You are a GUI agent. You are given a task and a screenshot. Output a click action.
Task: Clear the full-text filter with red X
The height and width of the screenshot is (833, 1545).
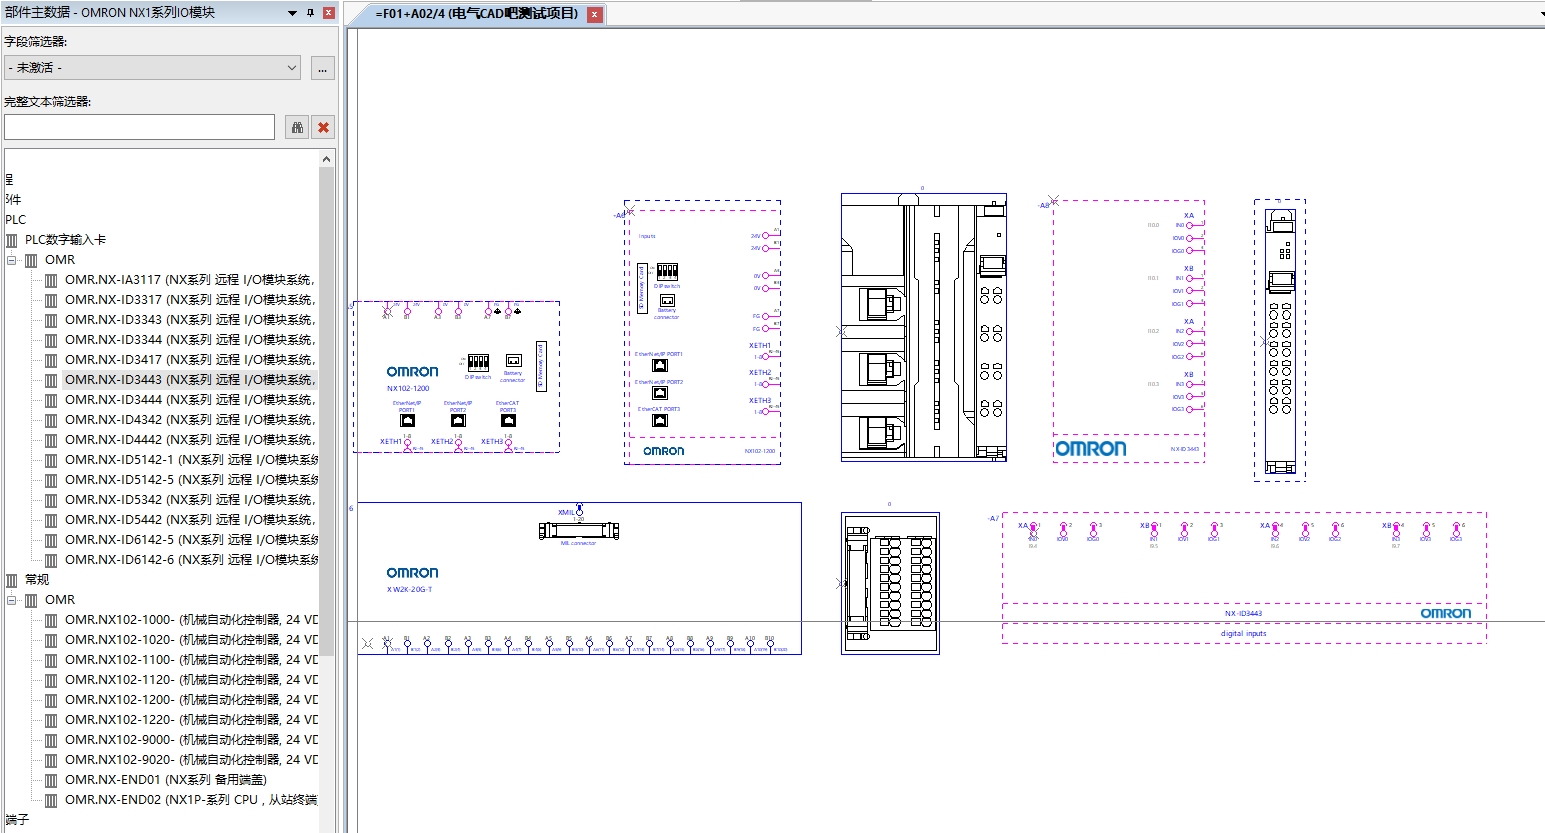coord(323,127)
